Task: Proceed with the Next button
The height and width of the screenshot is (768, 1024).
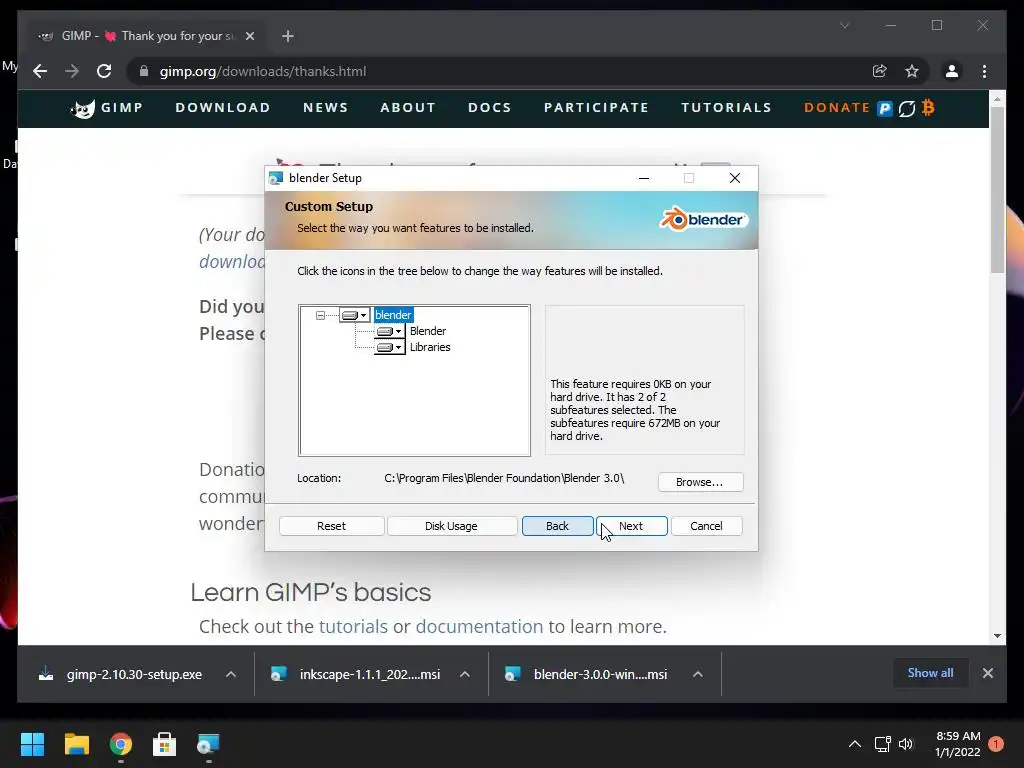Action: coord(632,526)
